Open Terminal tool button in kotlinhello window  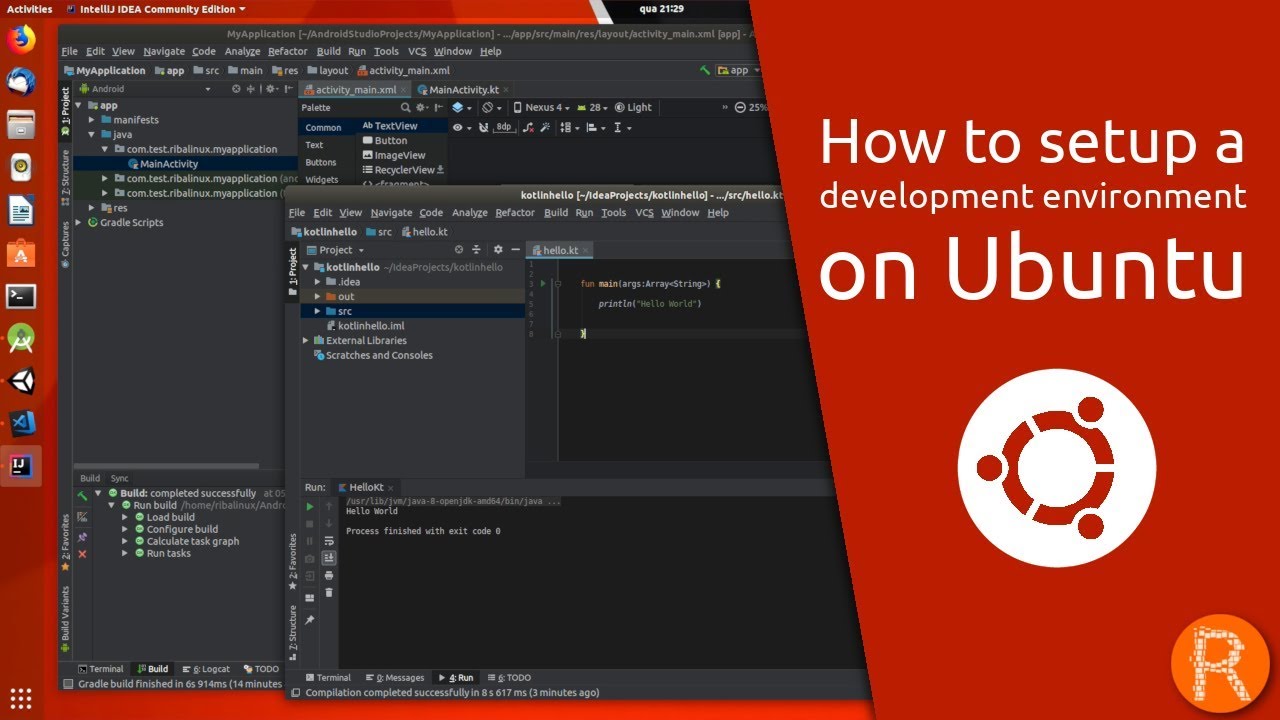click(327, 678)
